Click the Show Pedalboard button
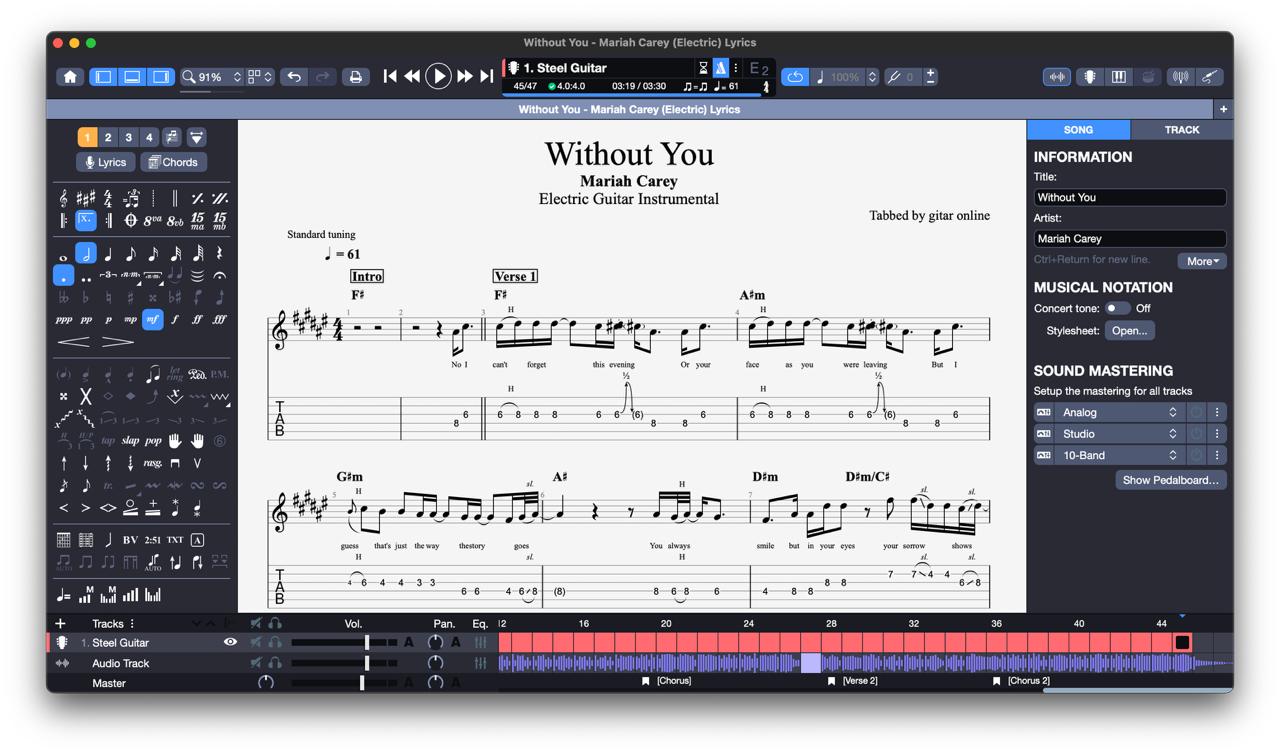The width and height of the screenshot is (1280, 754). click(1170, 480)
